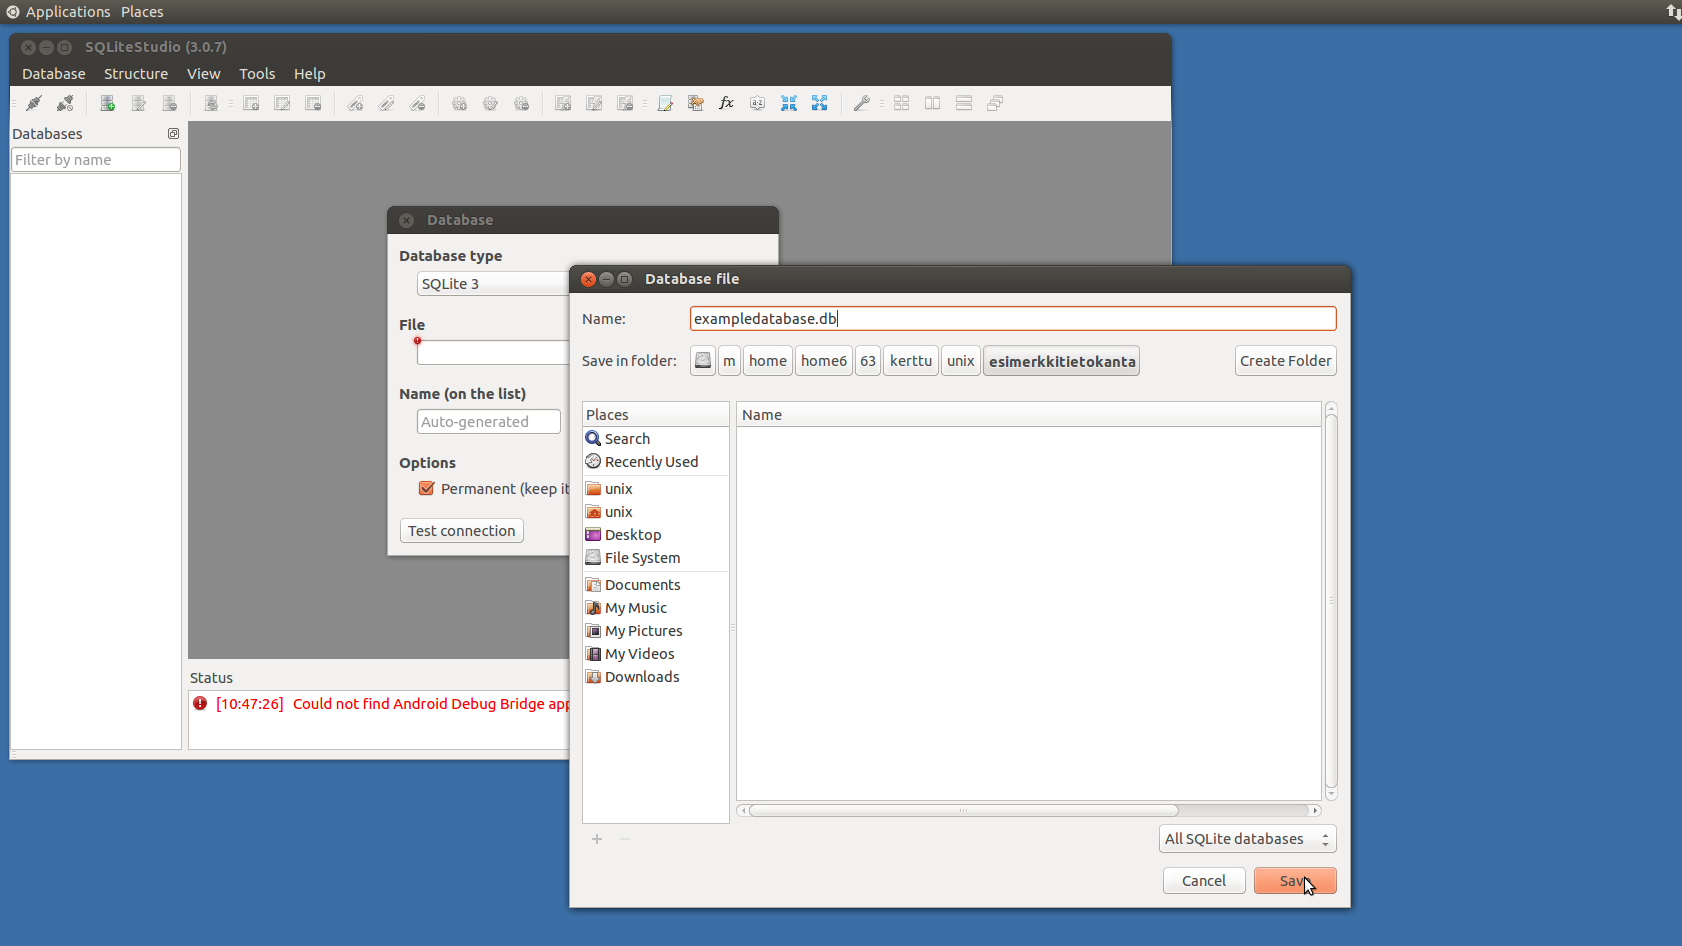
Task: Click the Delete index toolbar icon
Action: pyautogui.click(x=418, y=103)
